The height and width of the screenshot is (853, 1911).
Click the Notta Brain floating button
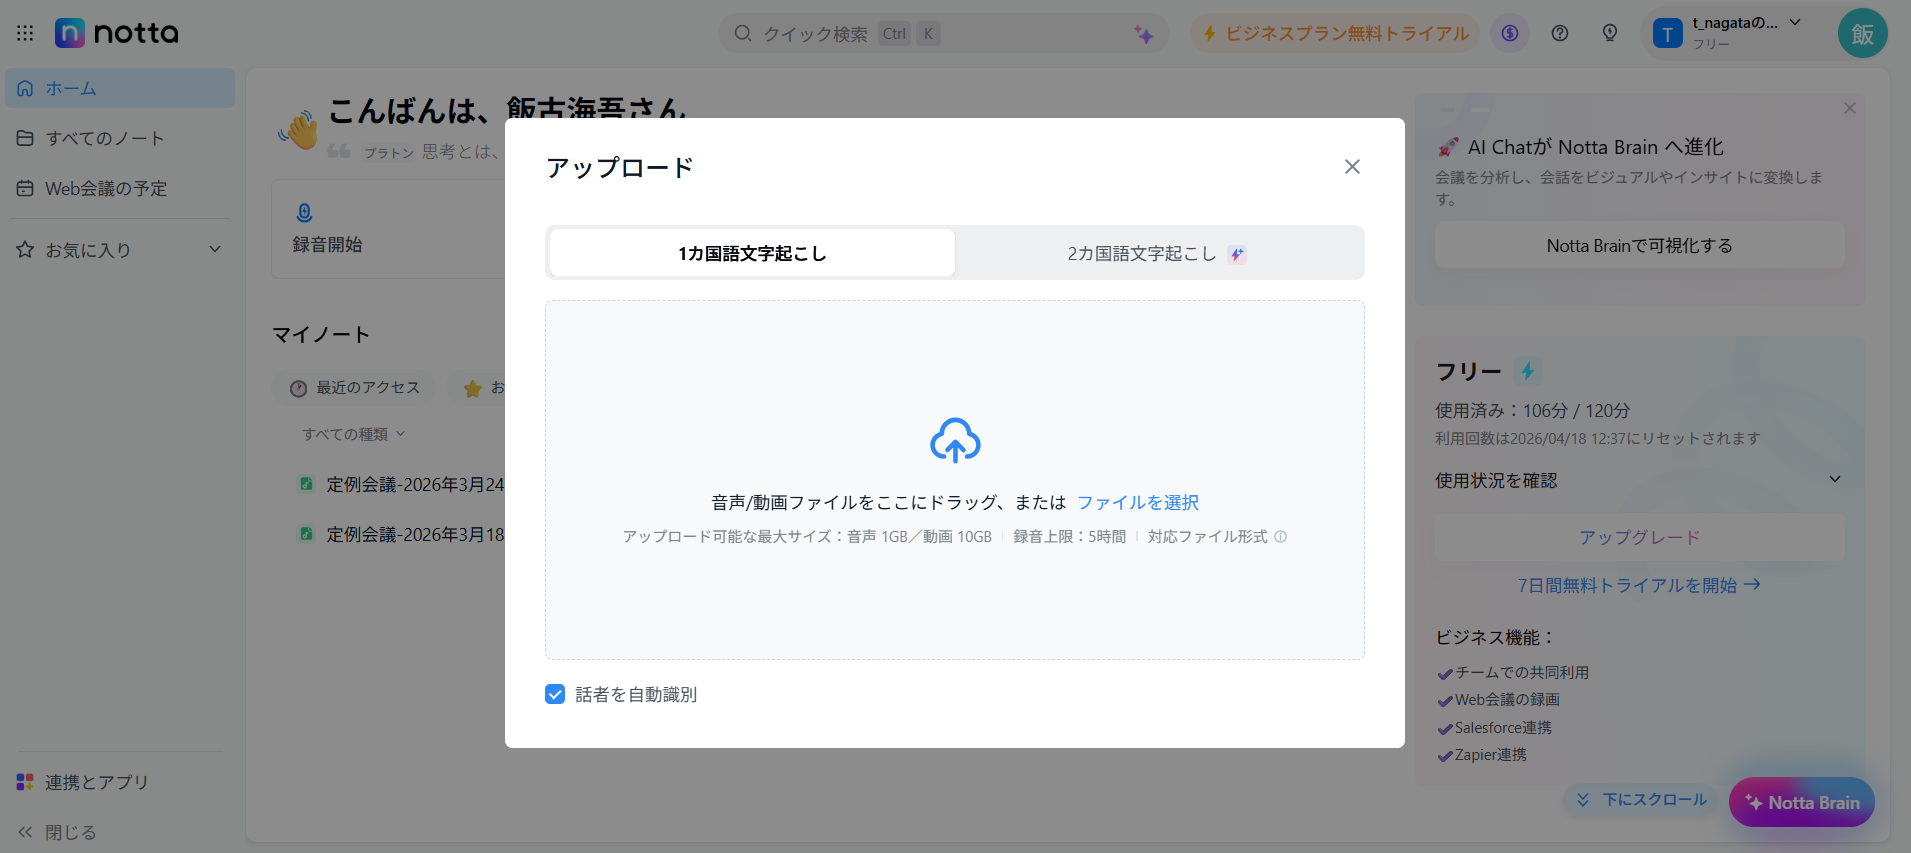(x=1801, y=802)
